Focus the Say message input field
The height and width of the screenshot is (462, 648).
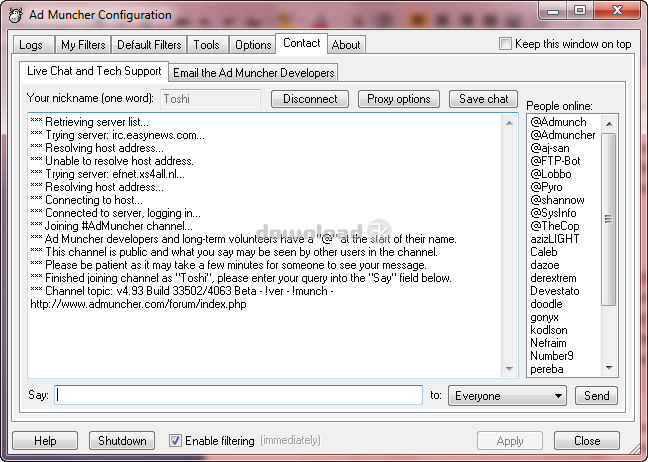pos(238,395)
